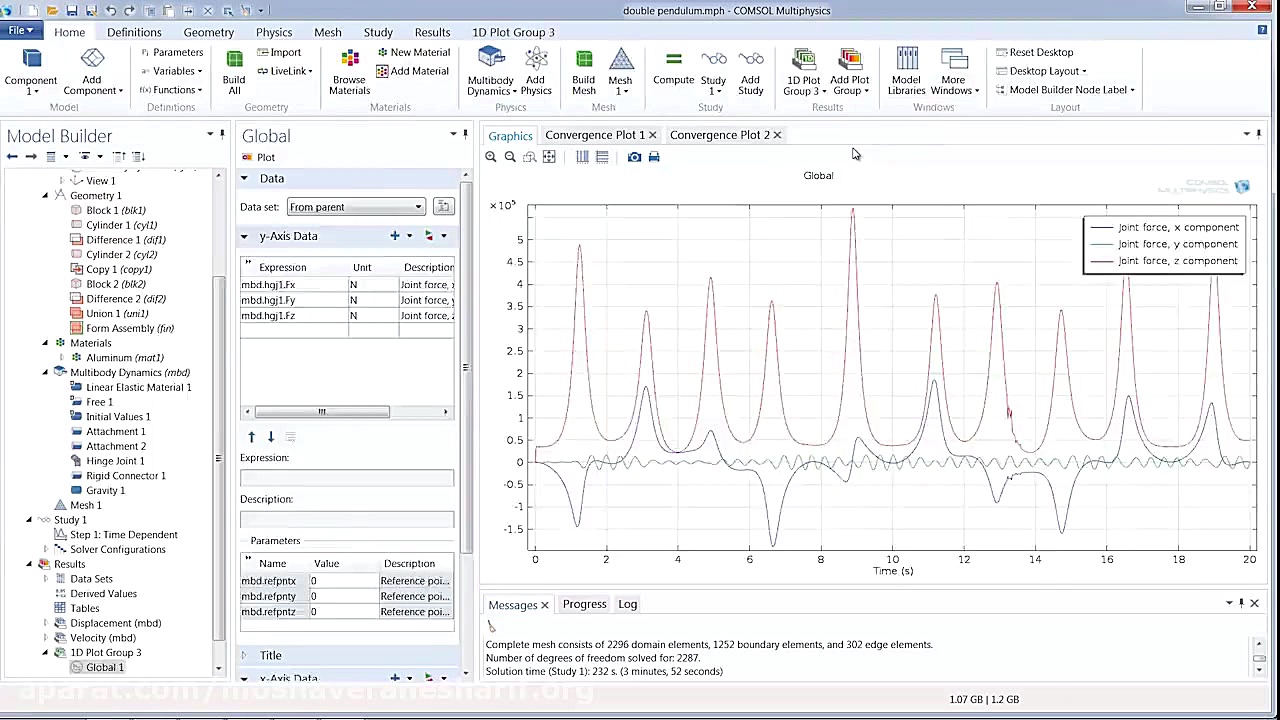Select the Browse Materials icon
1280x720 pixels.
point(349,70)
